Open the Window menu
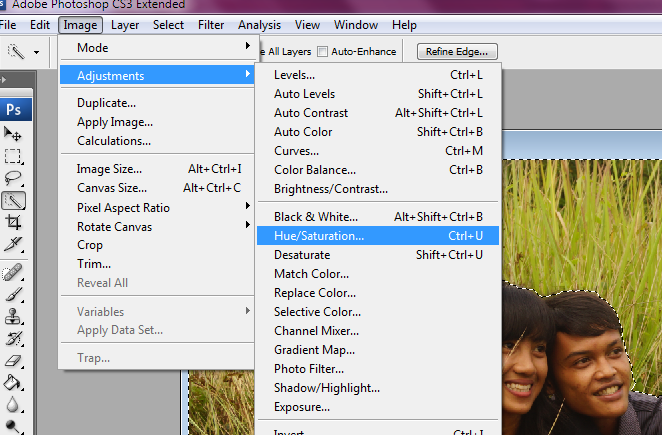Image resolution: width=662 pixels, height=435 pixels. (356, 25)
